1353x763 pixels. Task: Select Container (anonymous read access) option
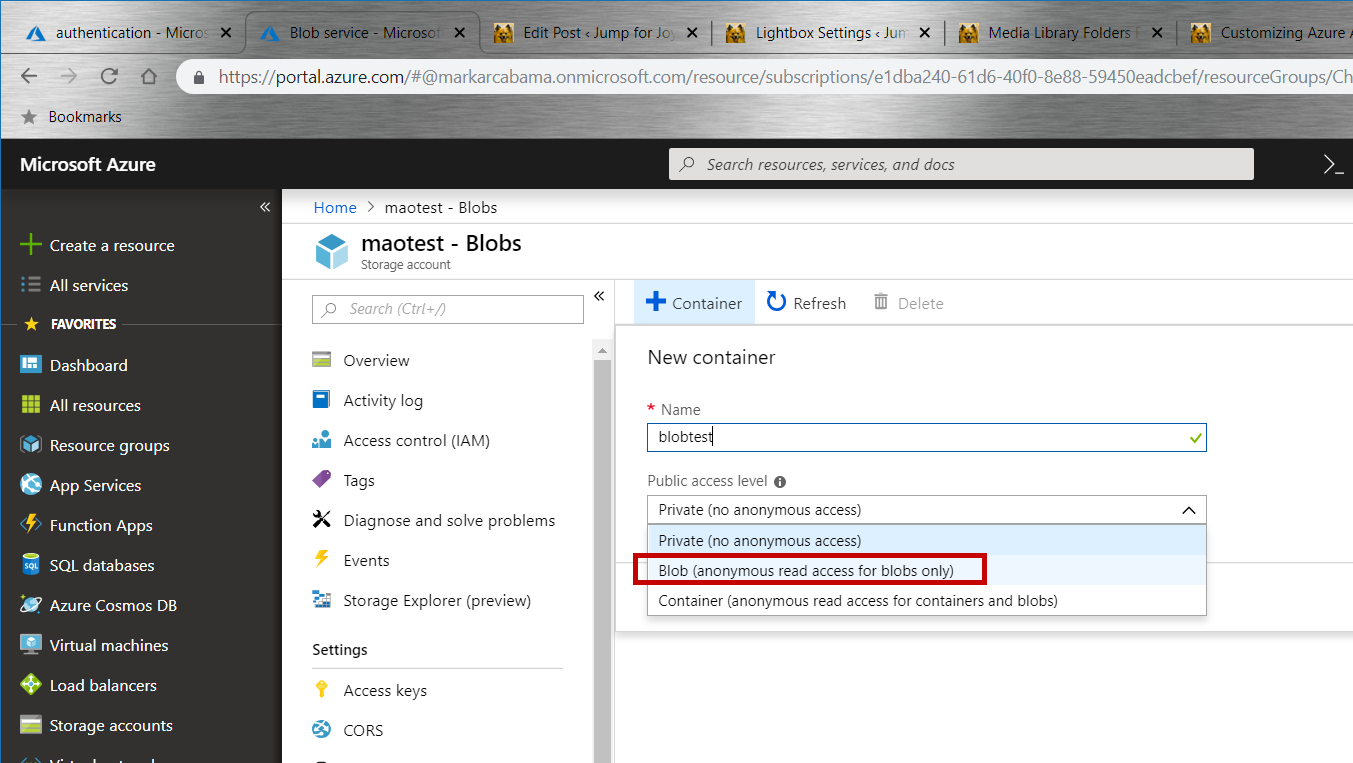(x=927, y=601)
